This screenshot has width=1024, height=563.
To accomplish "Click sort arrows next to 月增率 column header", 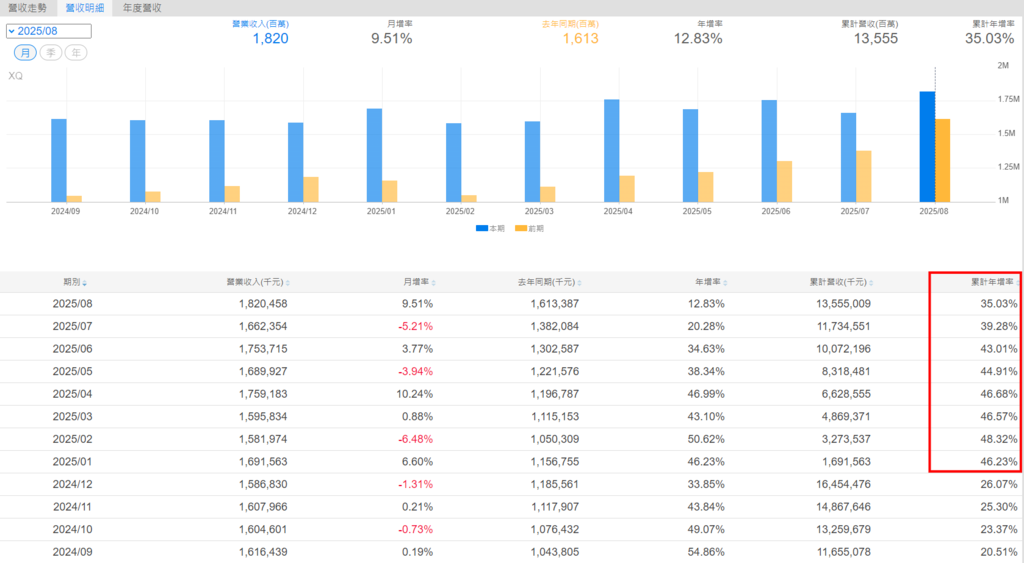I will click(x=434, y=283).
